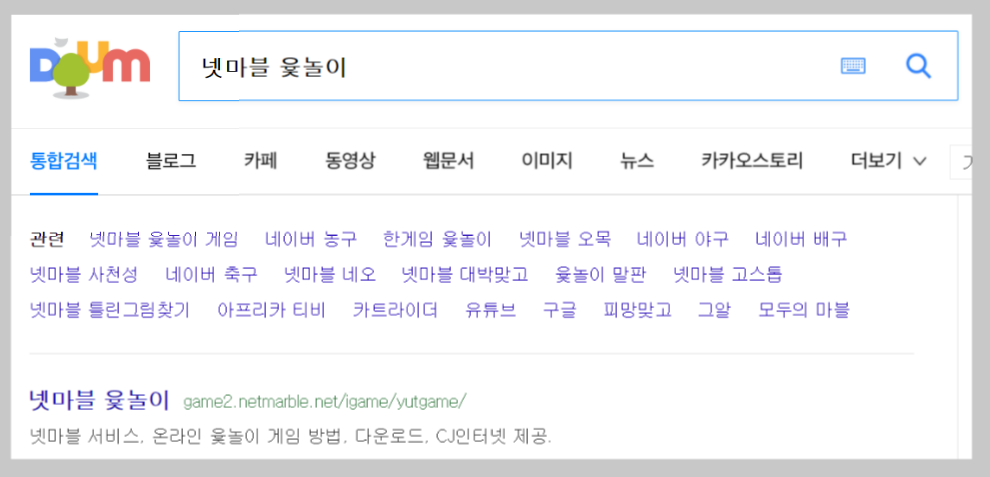Switch to the 블로그 tab

tap(170, 161)
